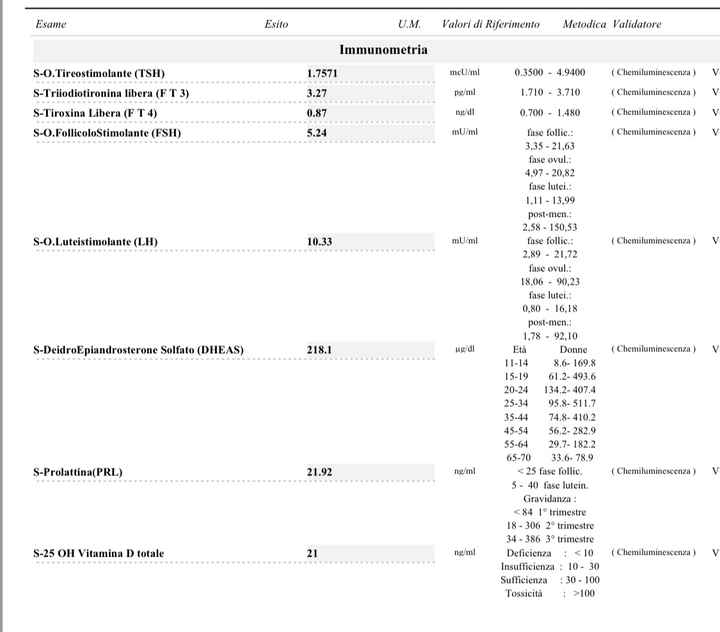The image size is (720, 632).
Task: Click the F T 3 result 3.27
Action: click(x=316, y=93)
